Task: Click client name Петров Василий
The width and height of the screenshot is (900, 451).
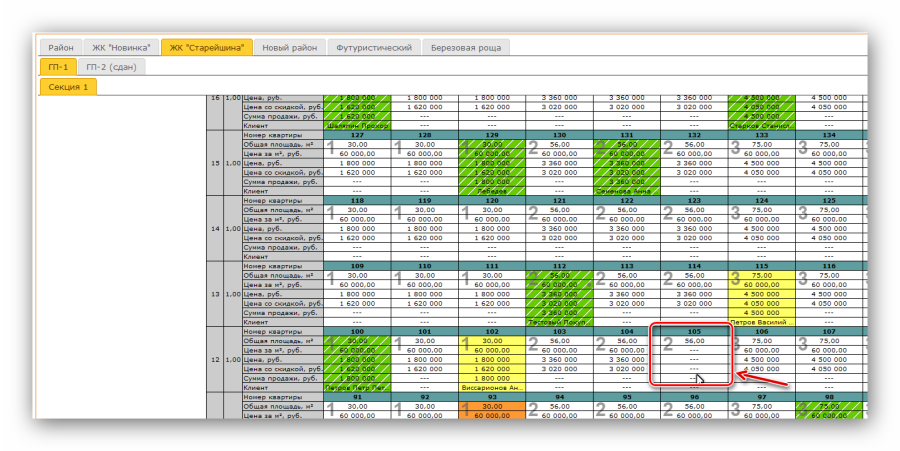Action: [761, 322]
